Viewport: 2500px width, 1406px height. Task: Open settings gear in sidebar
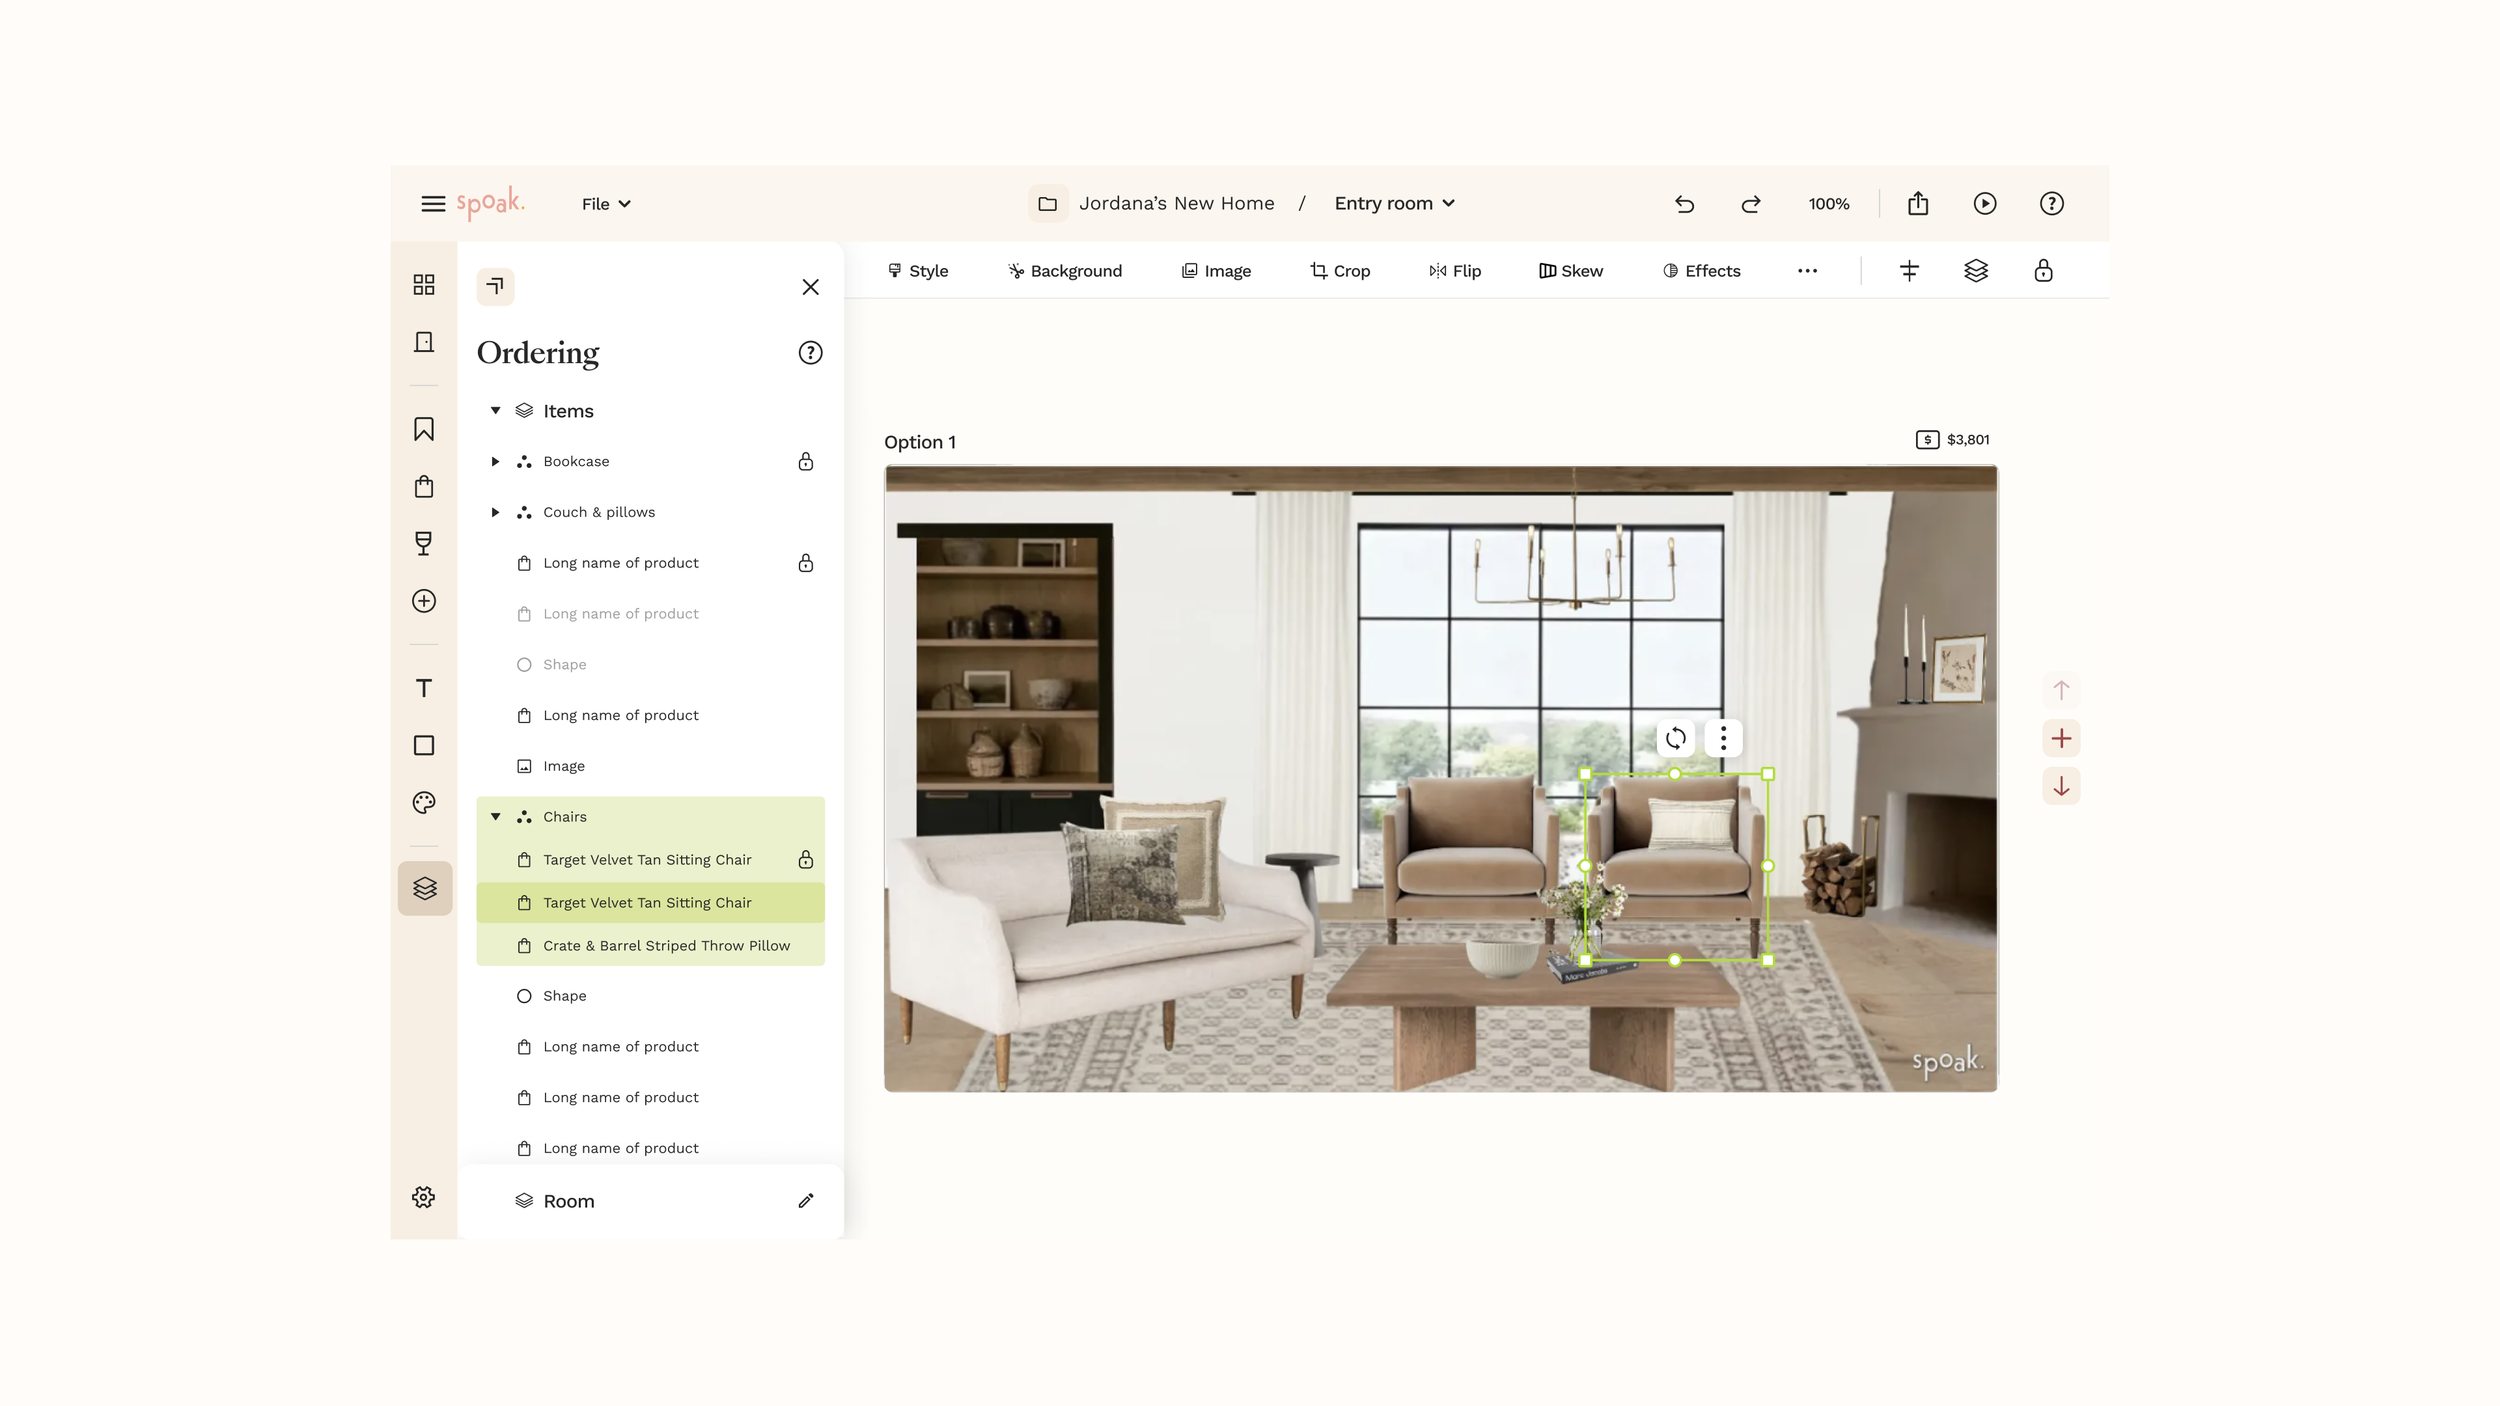(x=424, y=1198)
